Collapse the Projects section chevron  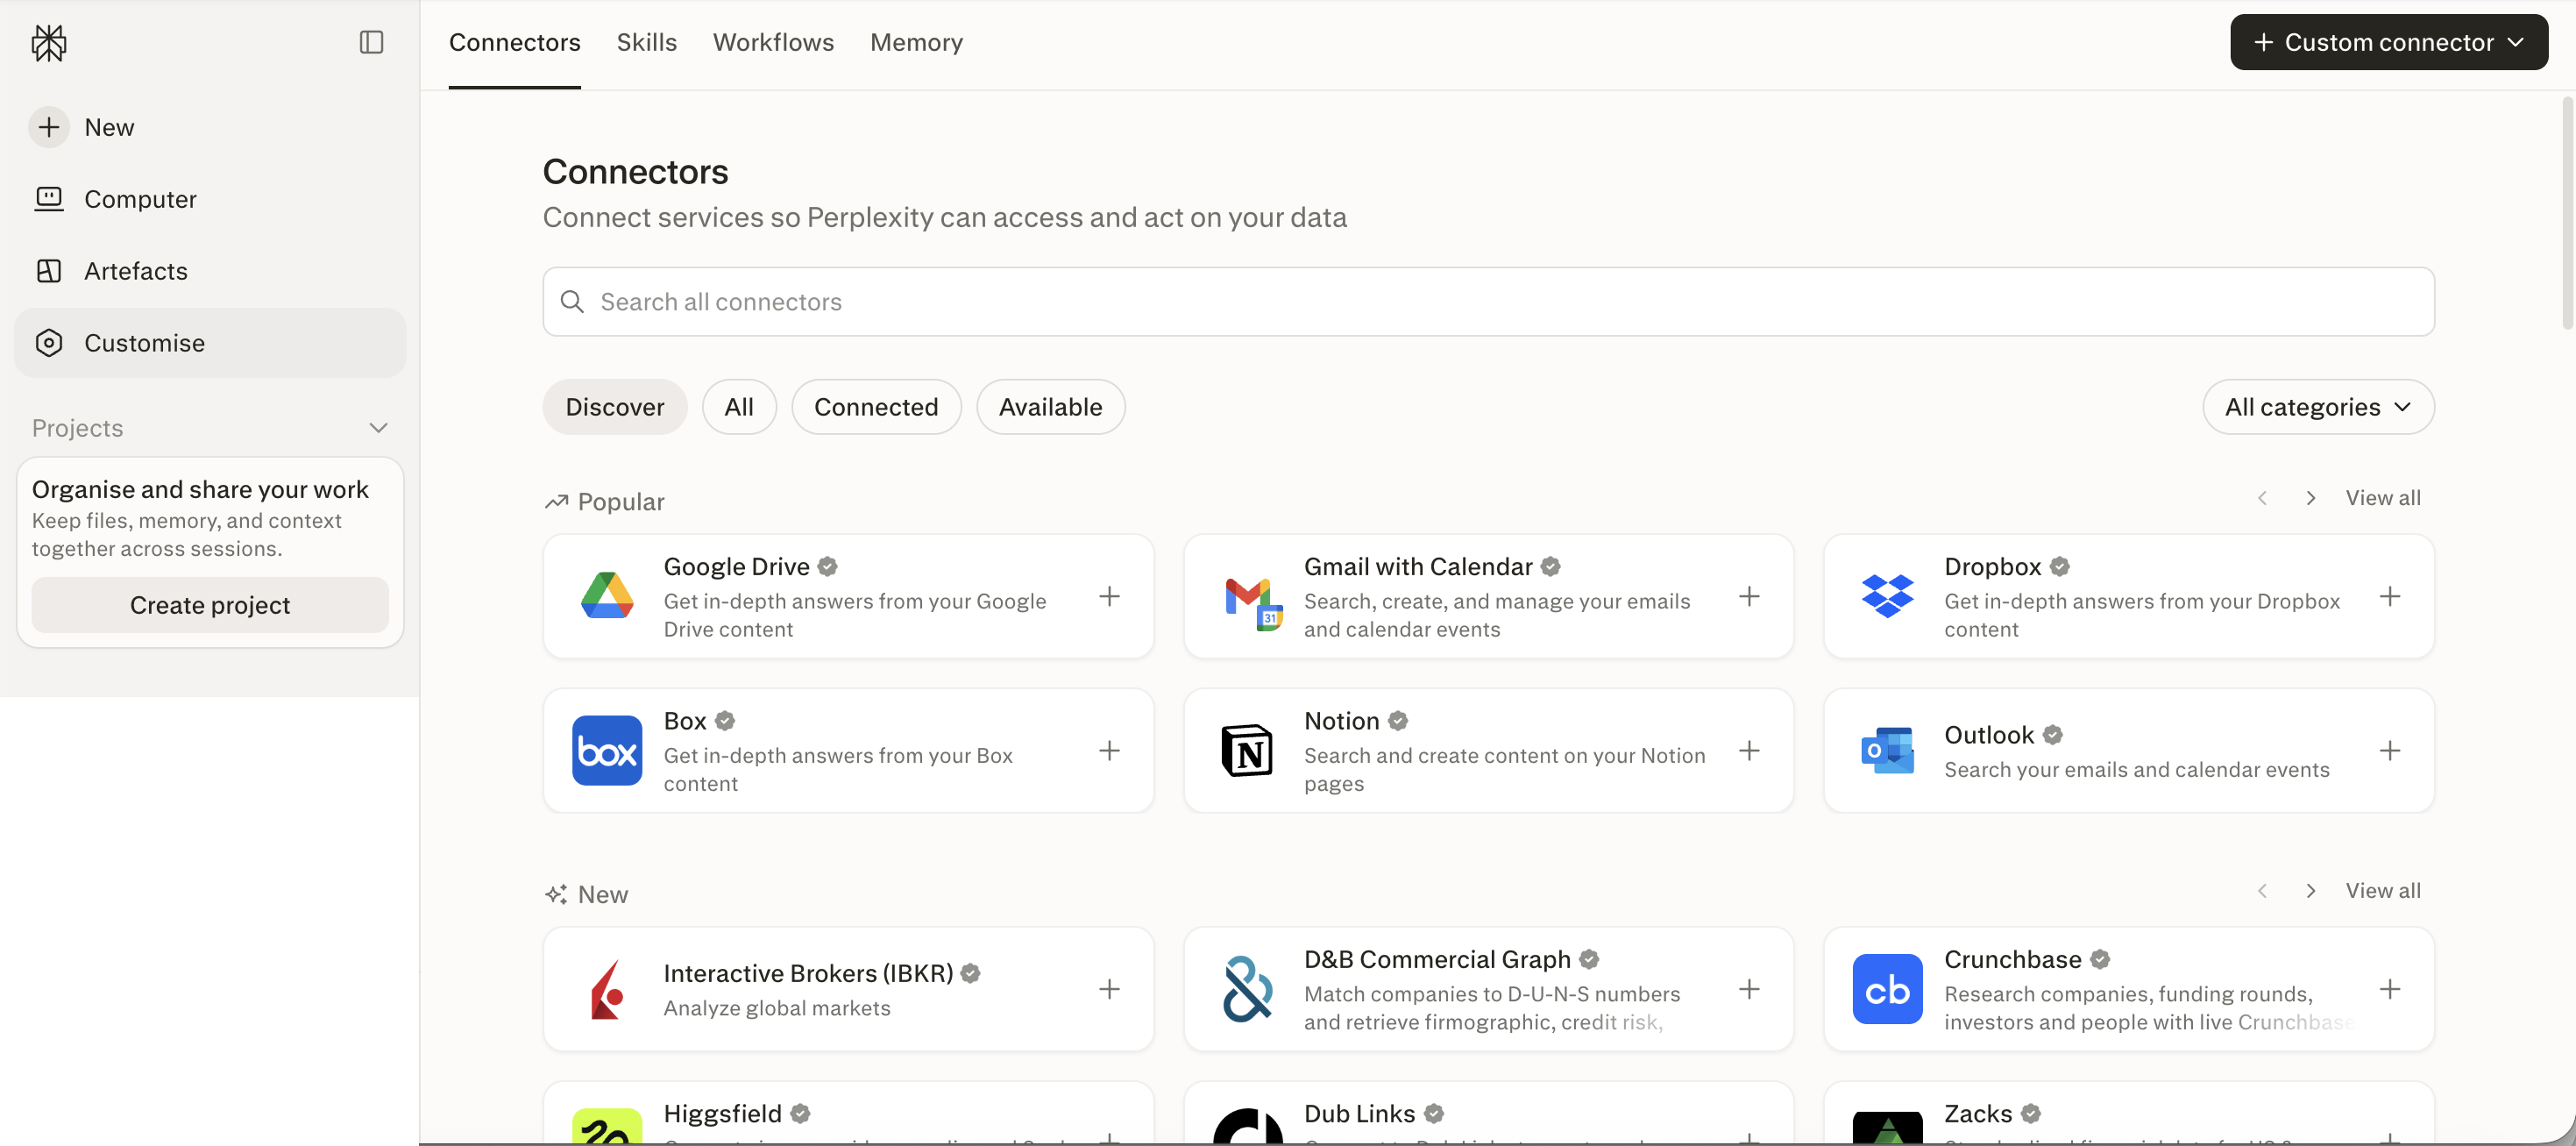pos(378,428)
